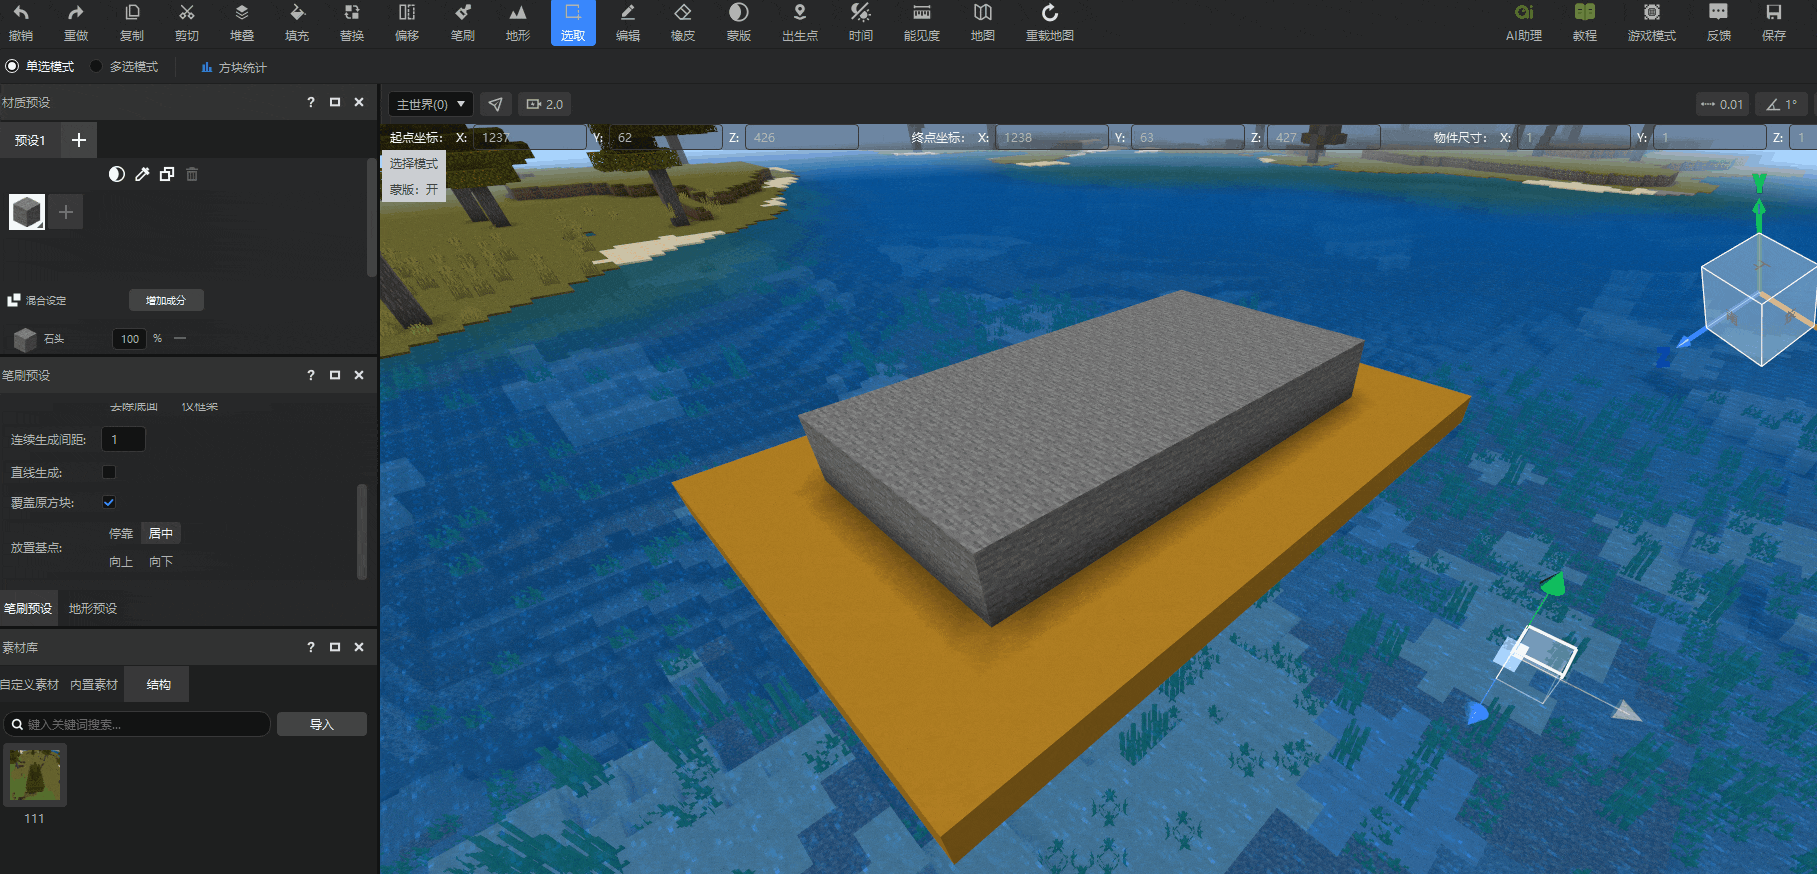
Task: Click the 0.01 move step setting
Action: (x=1722, y=104)
